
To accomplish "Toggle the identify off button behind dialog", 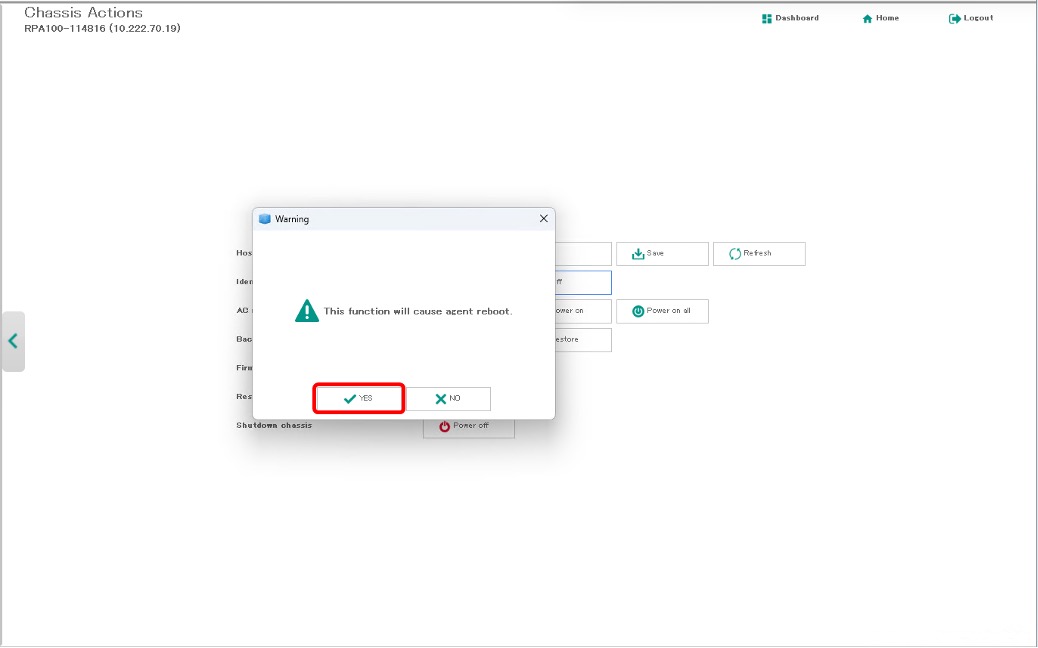I will tap(582, 282).
